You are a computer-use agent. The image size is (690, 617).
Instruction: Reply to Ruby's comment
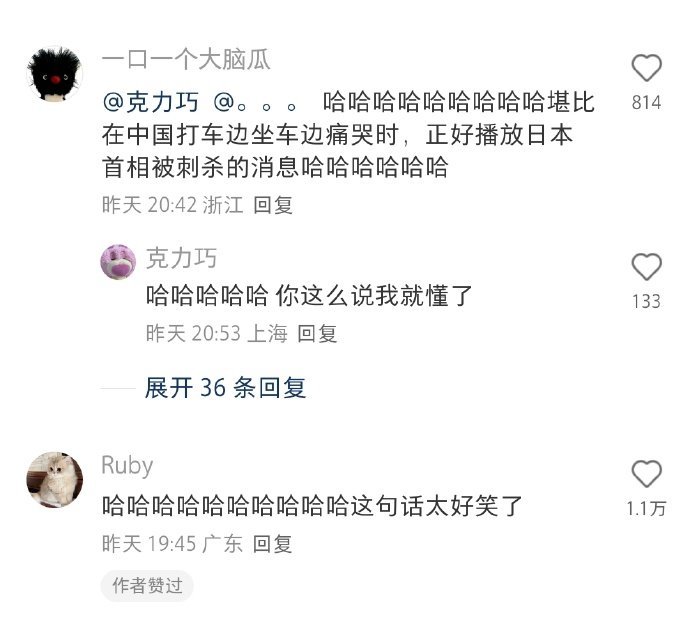click(272, 544)
